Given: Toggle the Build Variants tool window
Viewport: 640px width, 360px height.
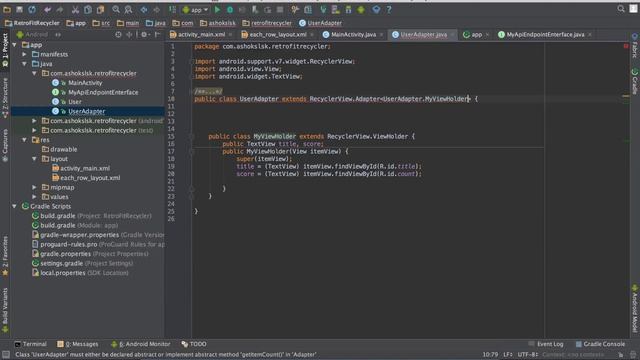Looking at the screenshot, I should point(5,310).
